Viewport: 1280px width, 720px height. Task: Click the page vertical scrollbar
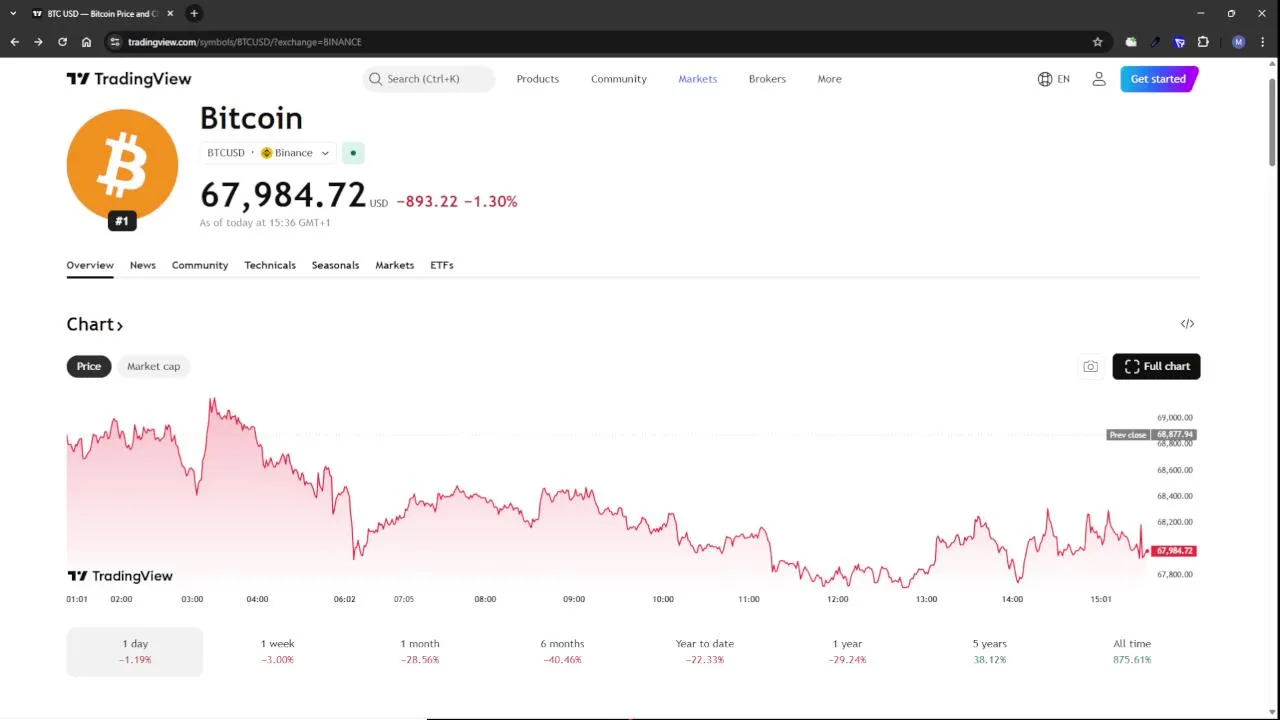point(1272,120)
